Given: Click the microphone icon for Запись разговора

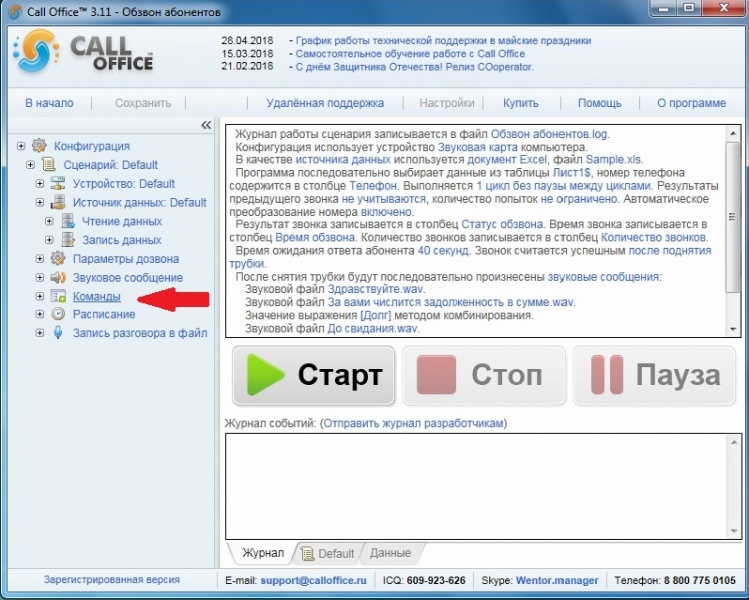Looking at the screenshot, I should pos(58,333).
